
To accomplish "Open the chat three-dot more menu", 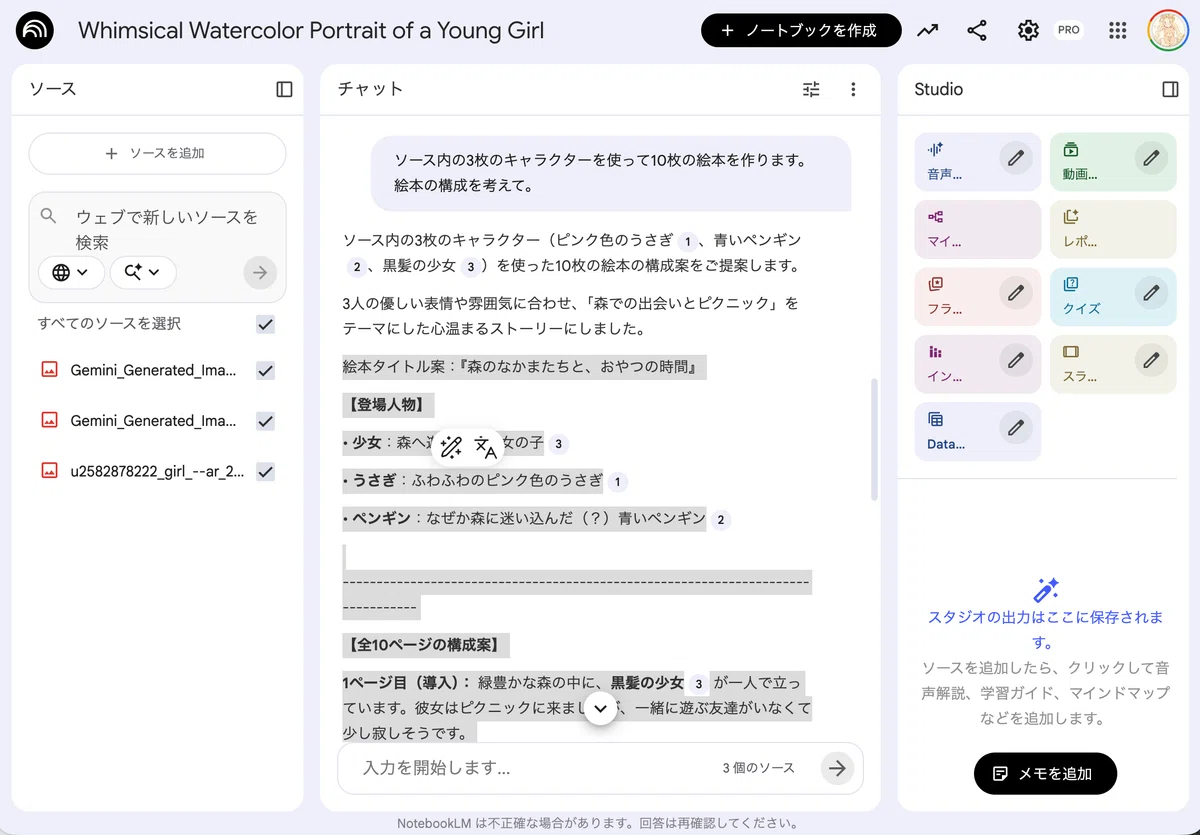I will point(853,89).
